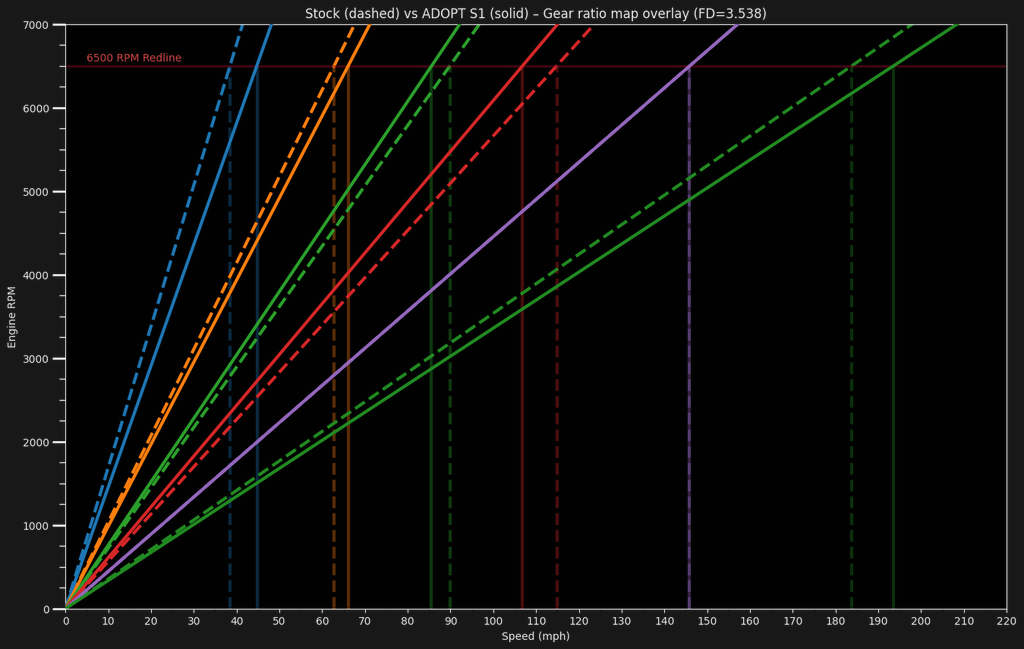Click the solid purple gear line
Image resolution: width=1024 pixels, height=649 pixels.
click(450, 275)
